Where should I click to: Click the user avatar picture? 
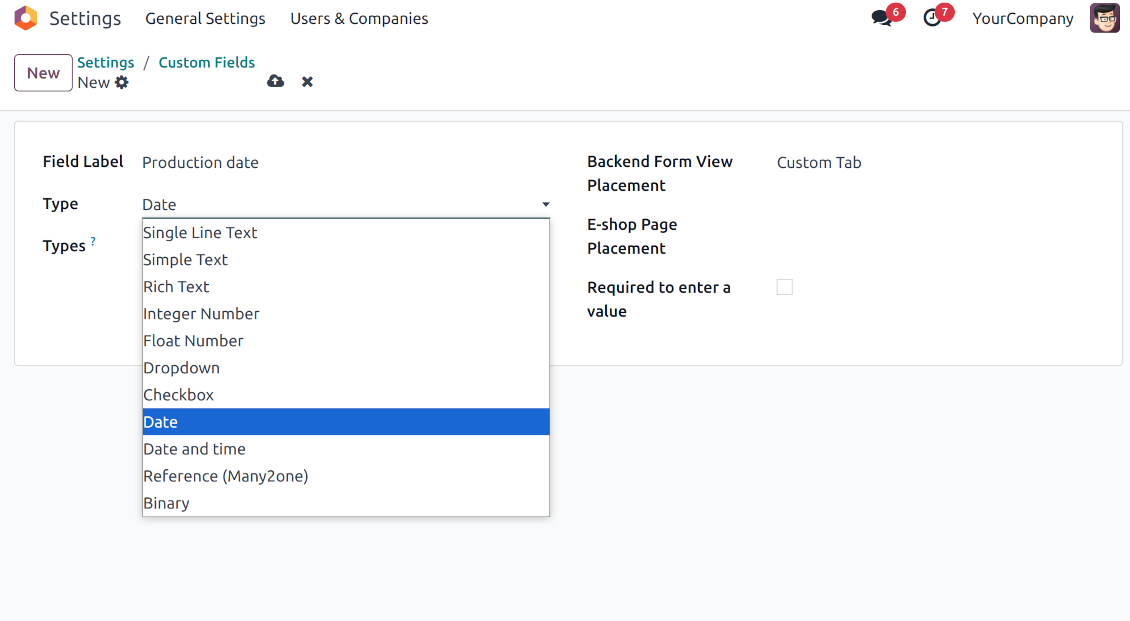click(1104, 18)
